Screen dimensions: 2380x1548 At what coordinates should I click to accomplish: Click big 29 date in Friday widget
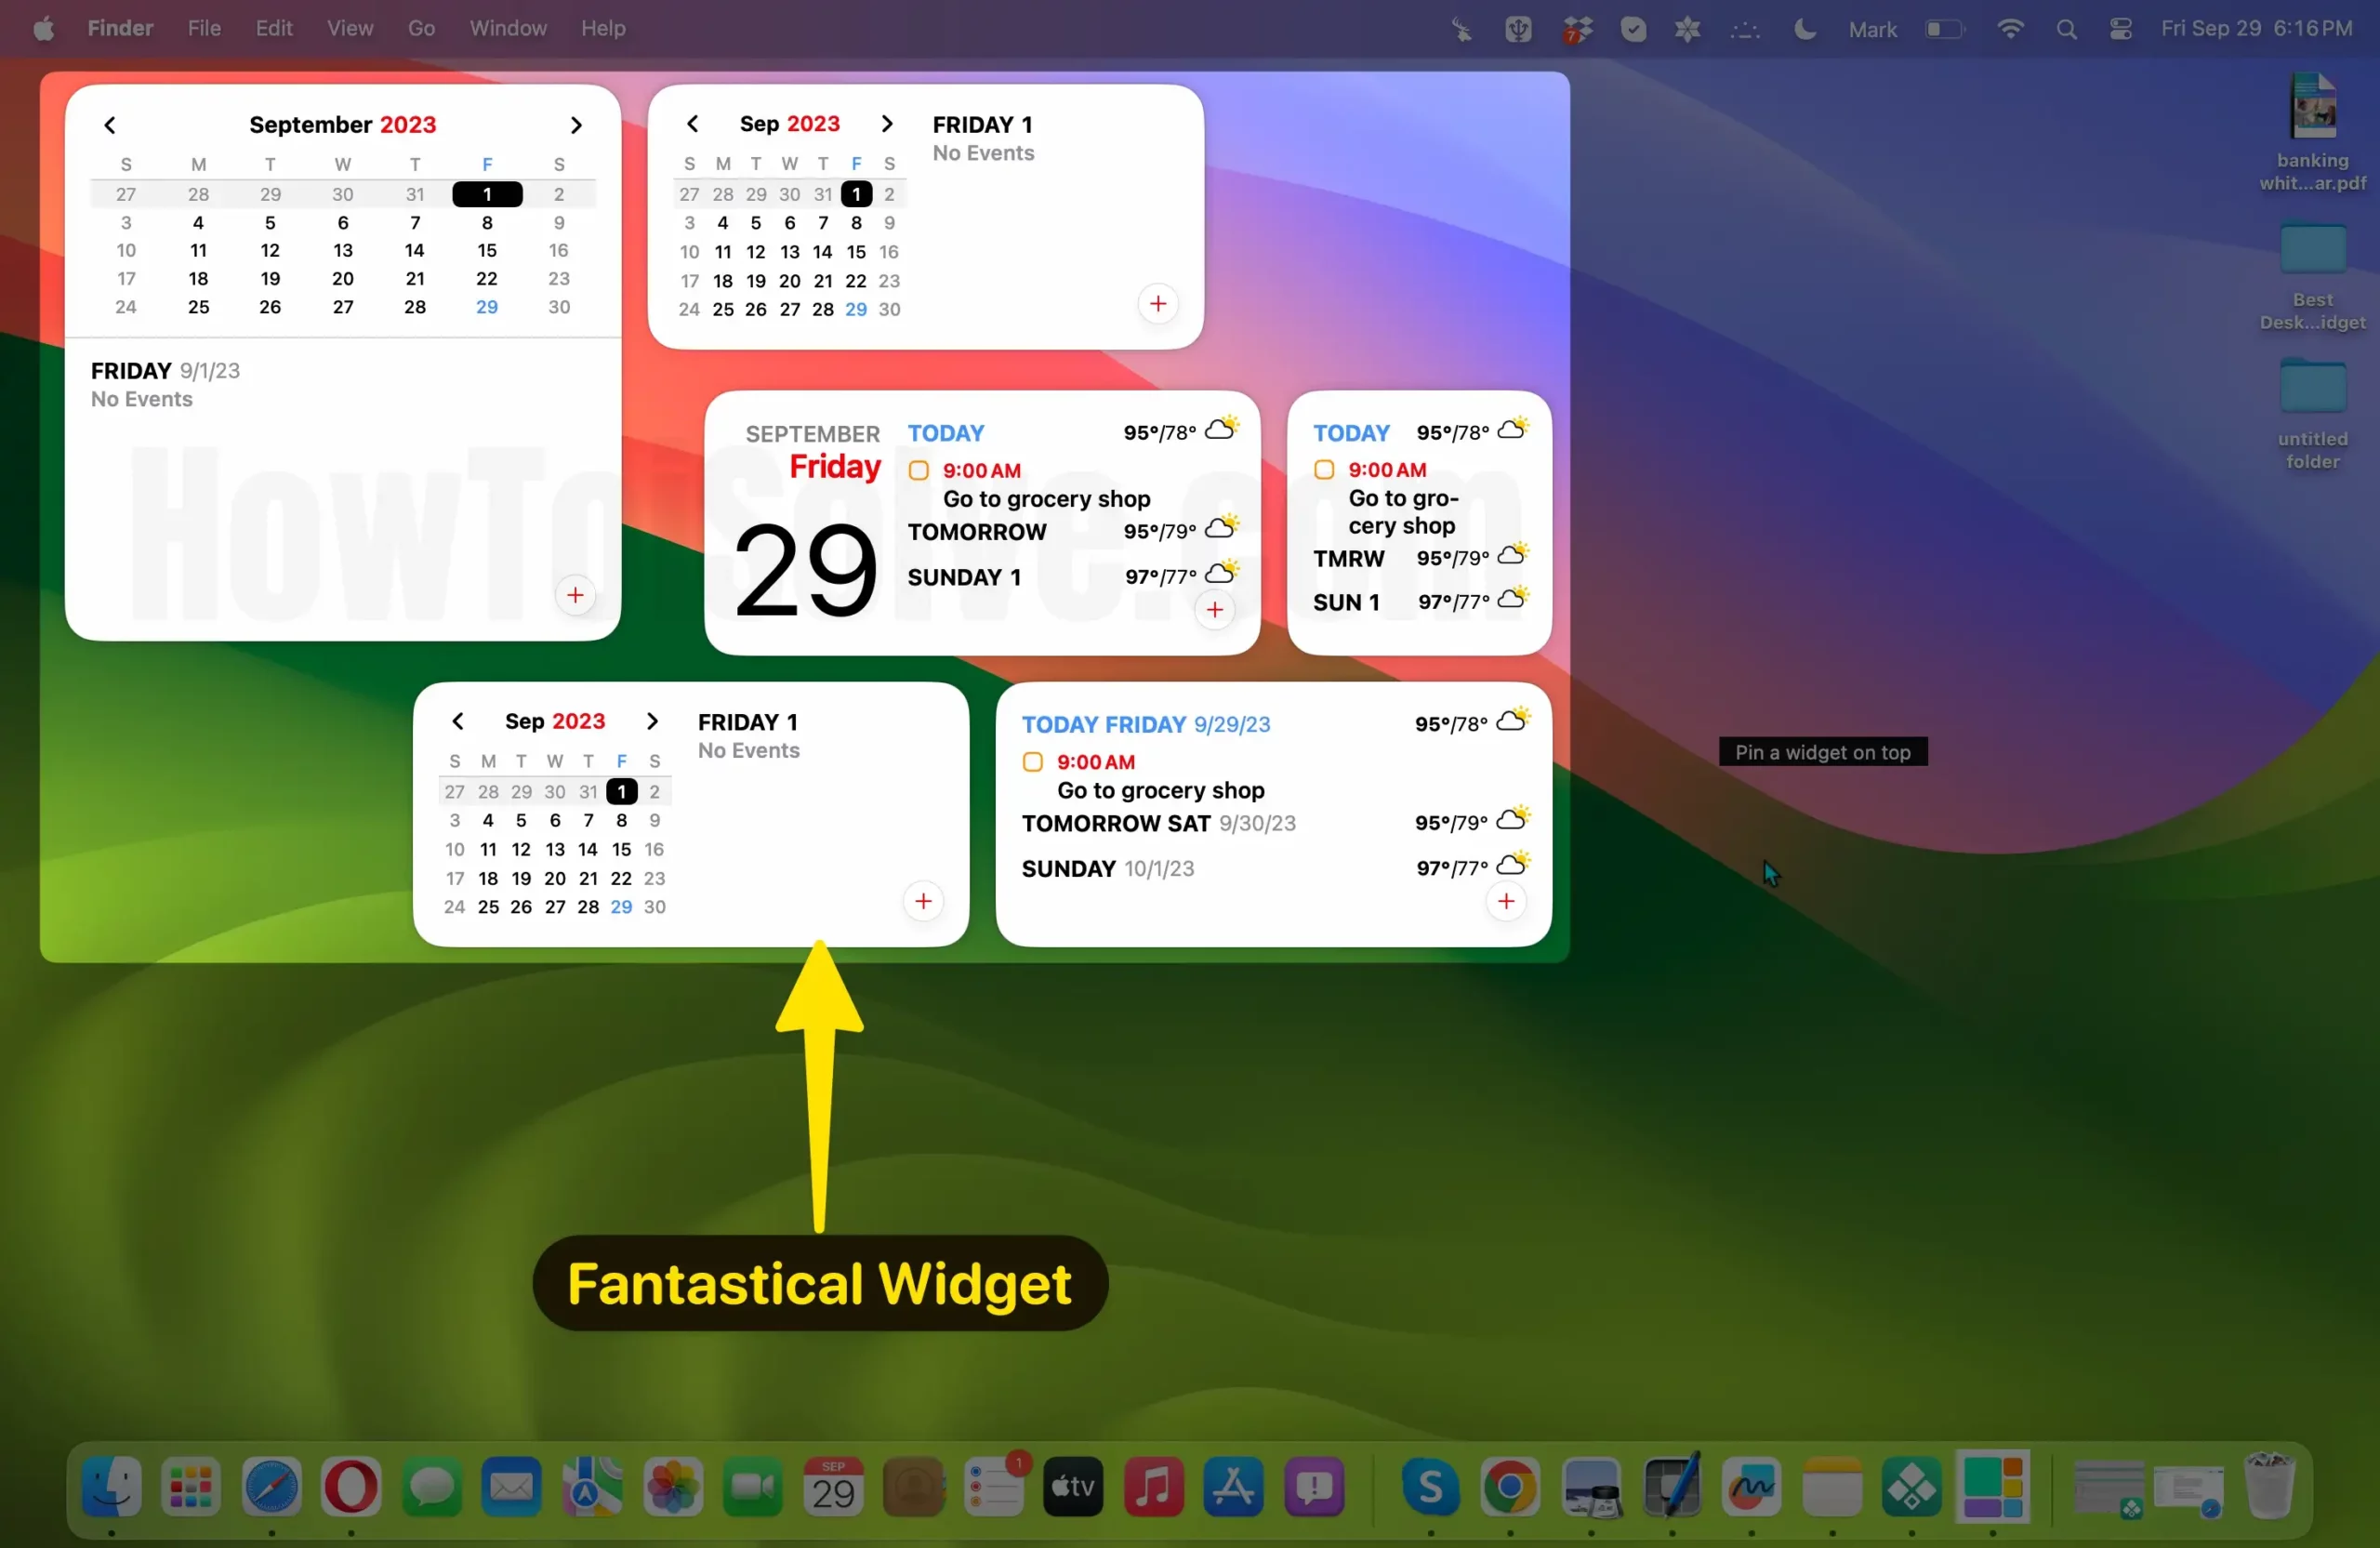[x=806, y=571]
